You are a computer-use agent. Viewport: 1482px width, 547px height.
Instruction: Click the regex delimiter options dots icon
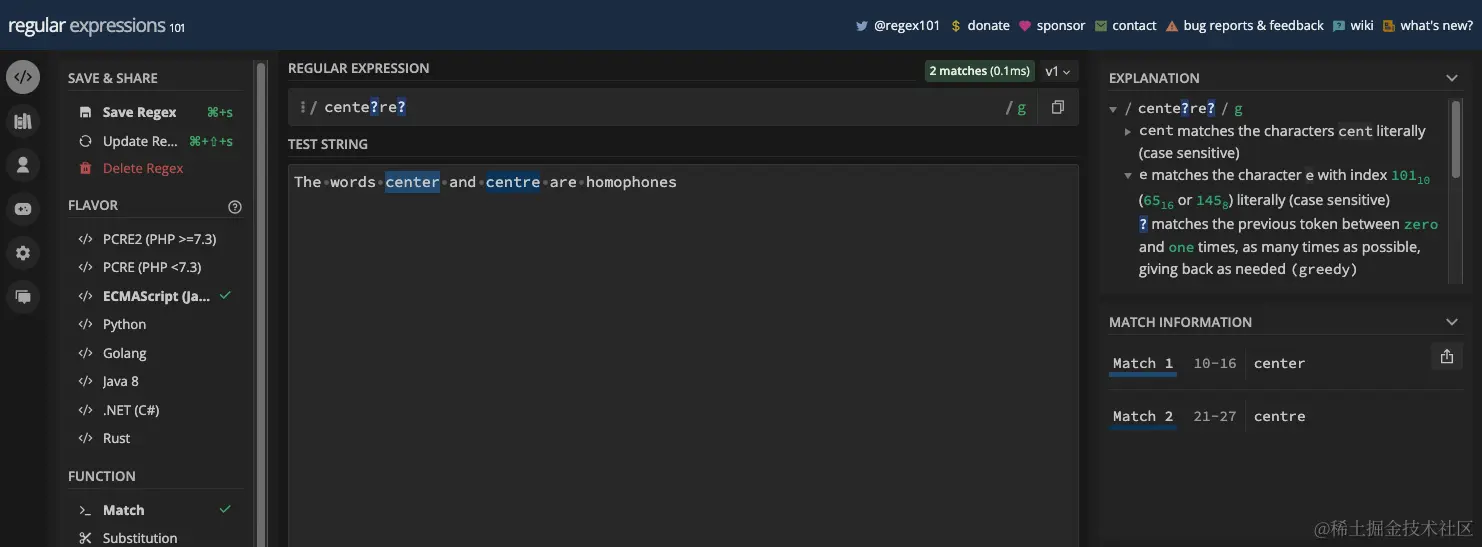coord(302,107)
